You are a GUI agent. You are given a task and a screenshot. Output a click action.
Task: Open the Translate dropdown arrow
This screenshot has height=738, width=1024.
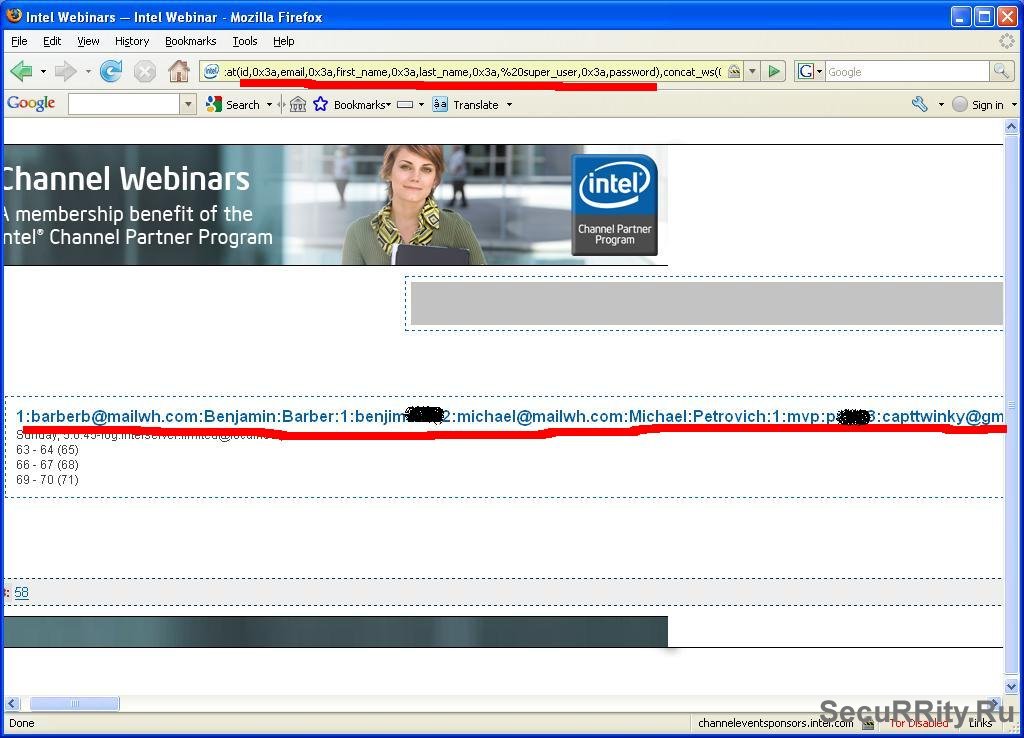click(509, 104)
